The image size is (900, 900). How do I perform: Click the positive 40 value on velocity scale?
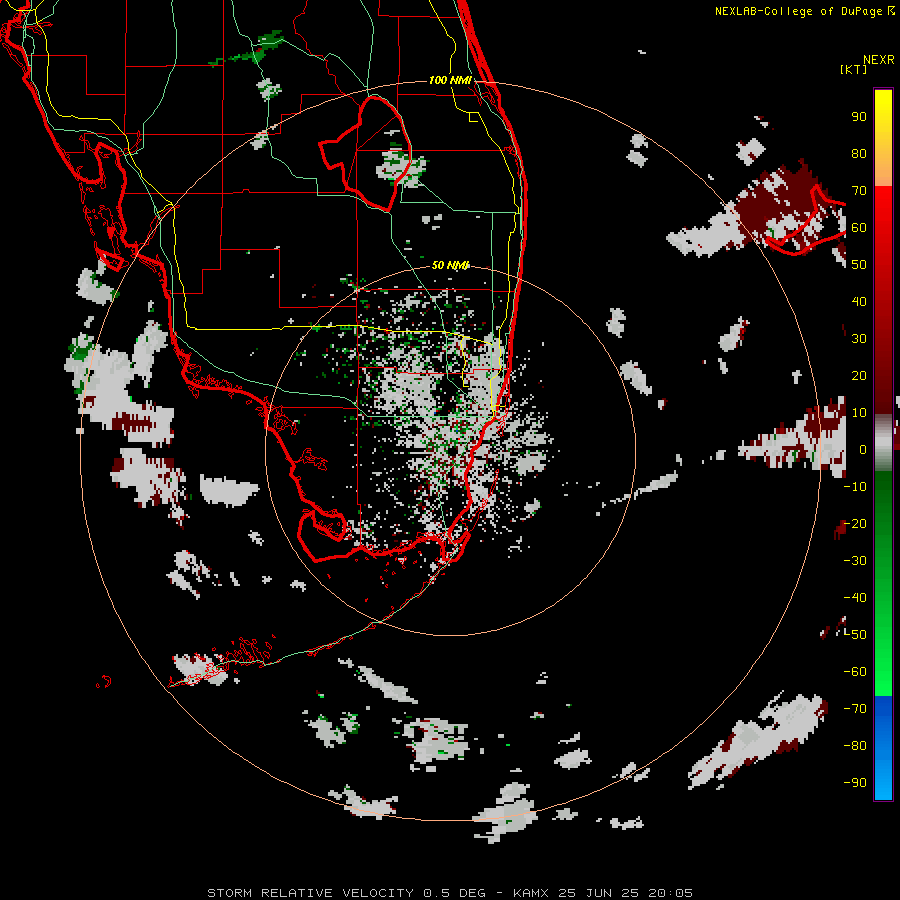tap(859, 301)
